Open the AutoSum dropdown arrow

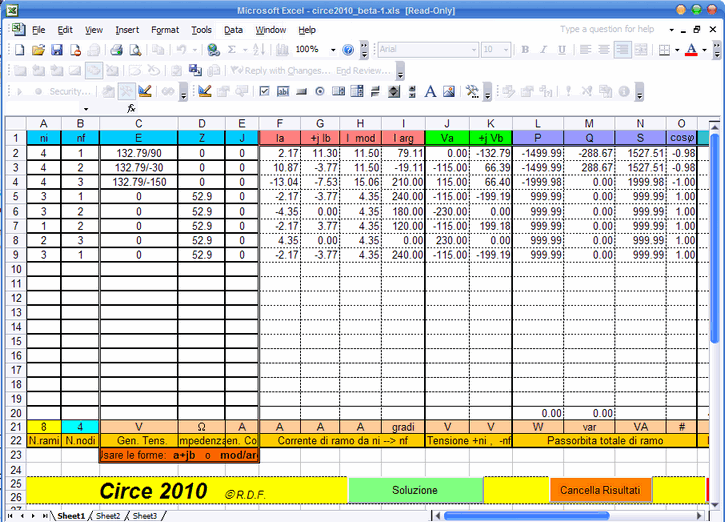(245, 49)
